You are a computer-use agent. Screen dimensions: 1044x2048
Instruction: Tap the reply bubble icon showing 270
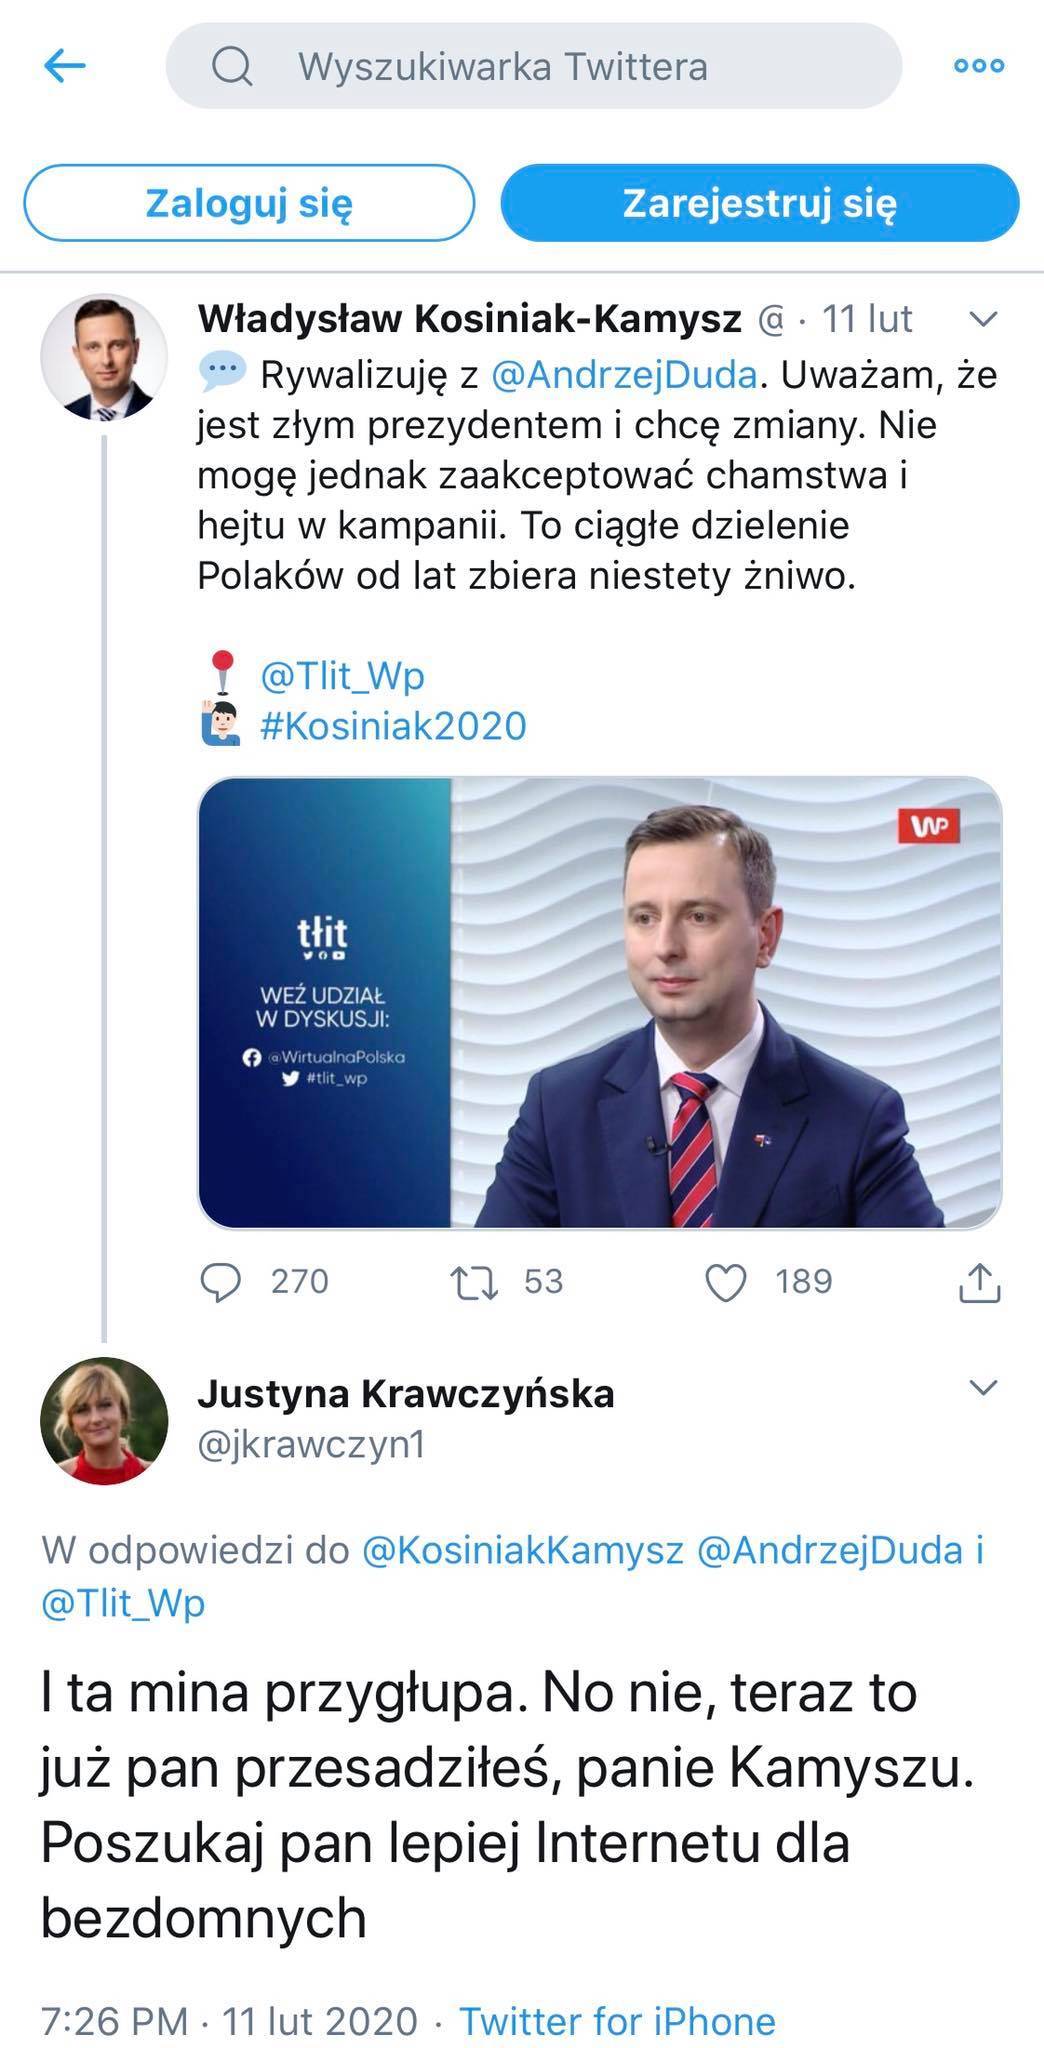click(x=221, y=1282)
